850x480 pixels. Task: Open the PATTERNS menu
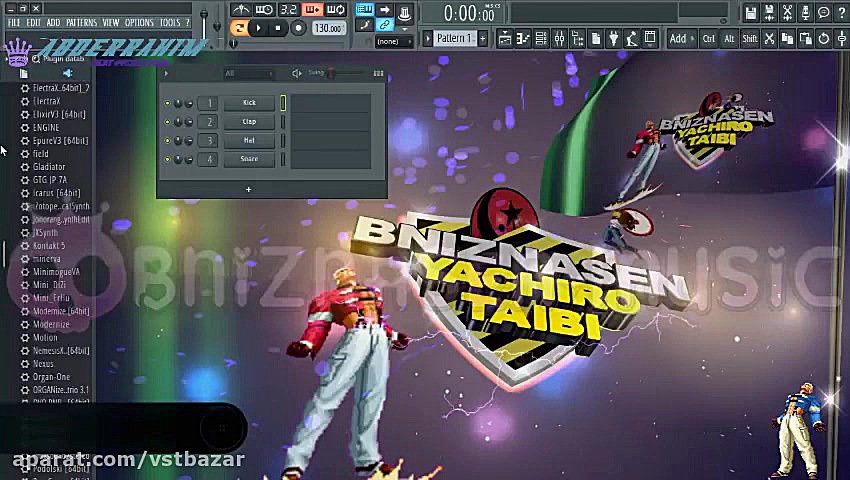point(81,23)
